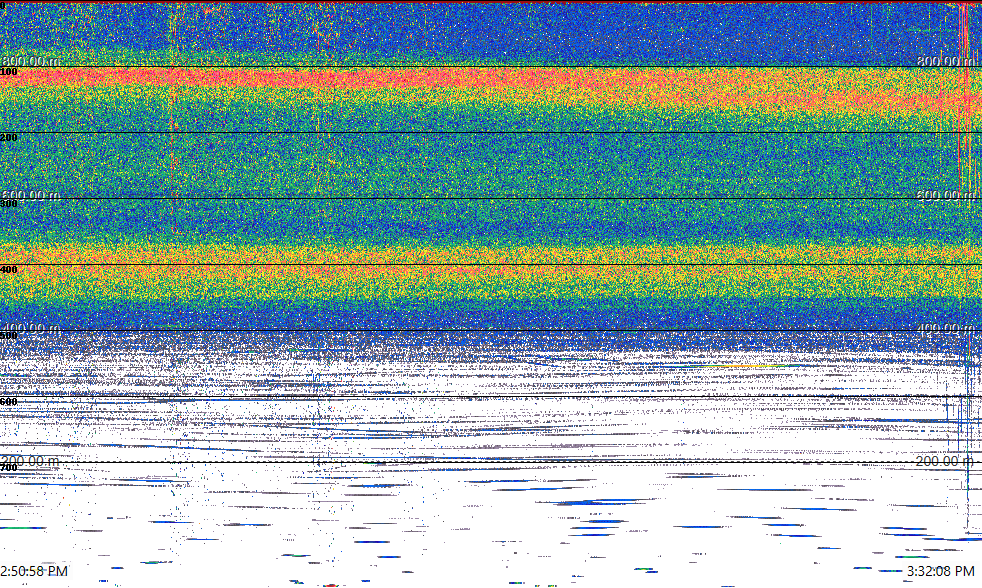Click the end timestamp 3:32:08 PM
The width and height of the screenshot is (982, 588).
pos(941,571)
